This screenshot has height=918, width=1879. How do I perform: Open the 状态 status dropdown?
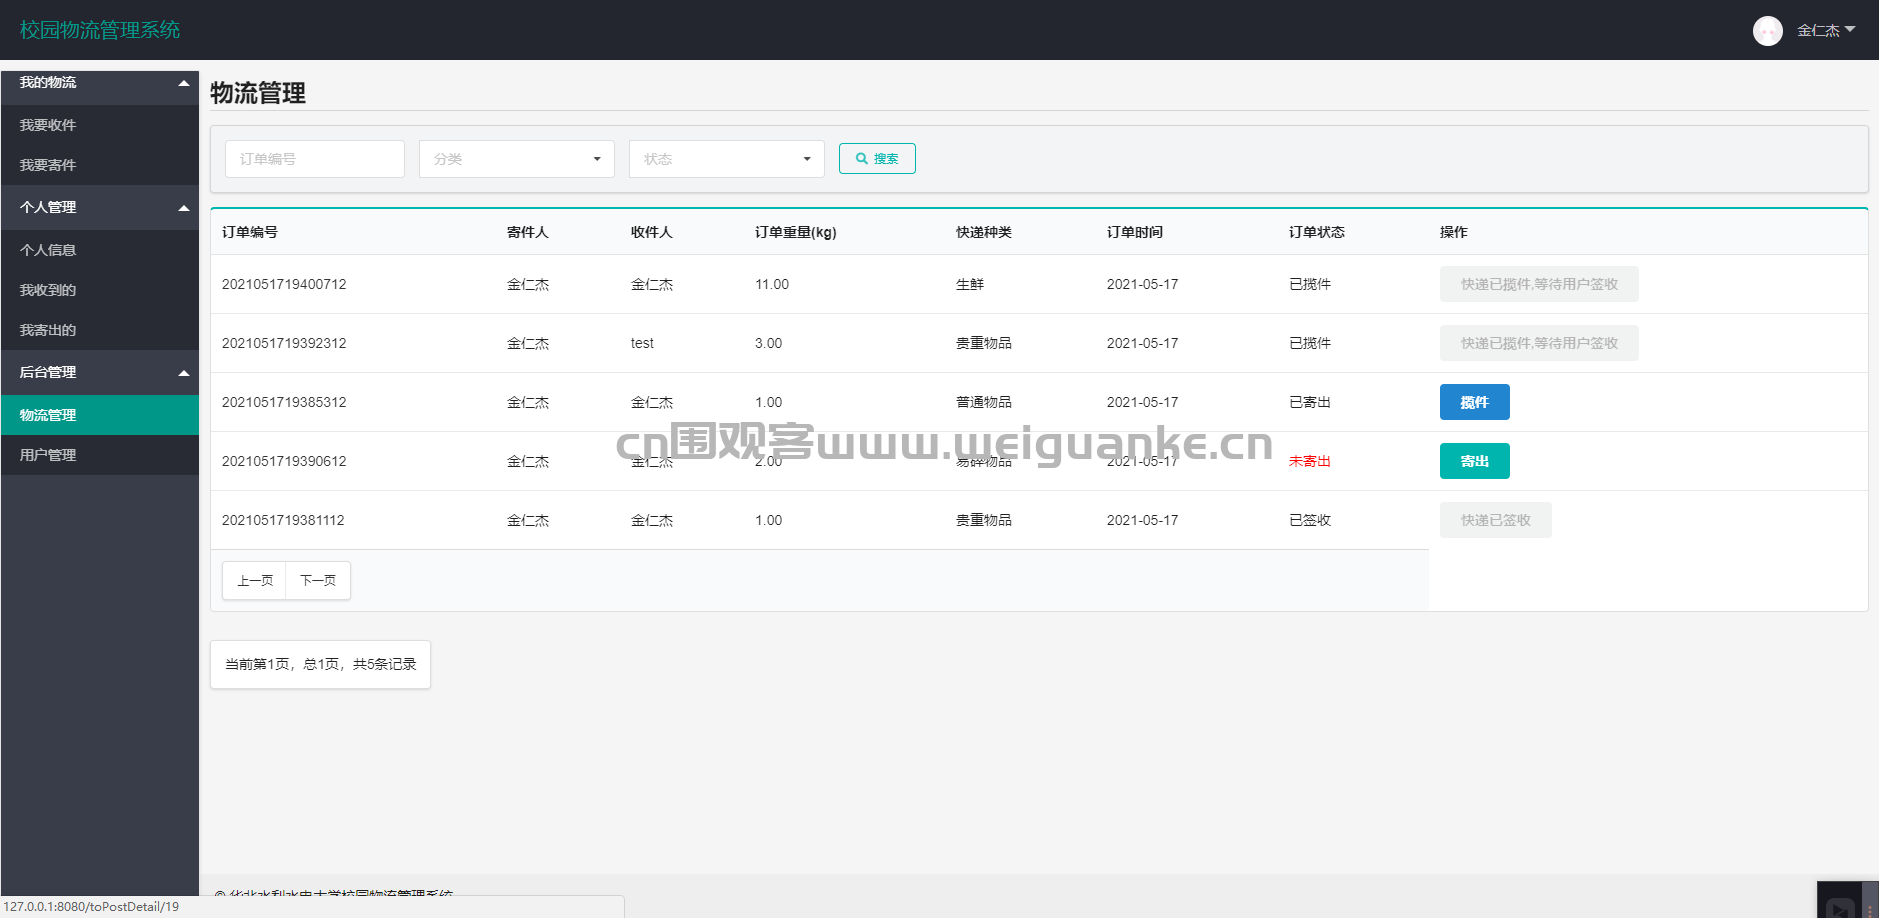coord(726,159)
